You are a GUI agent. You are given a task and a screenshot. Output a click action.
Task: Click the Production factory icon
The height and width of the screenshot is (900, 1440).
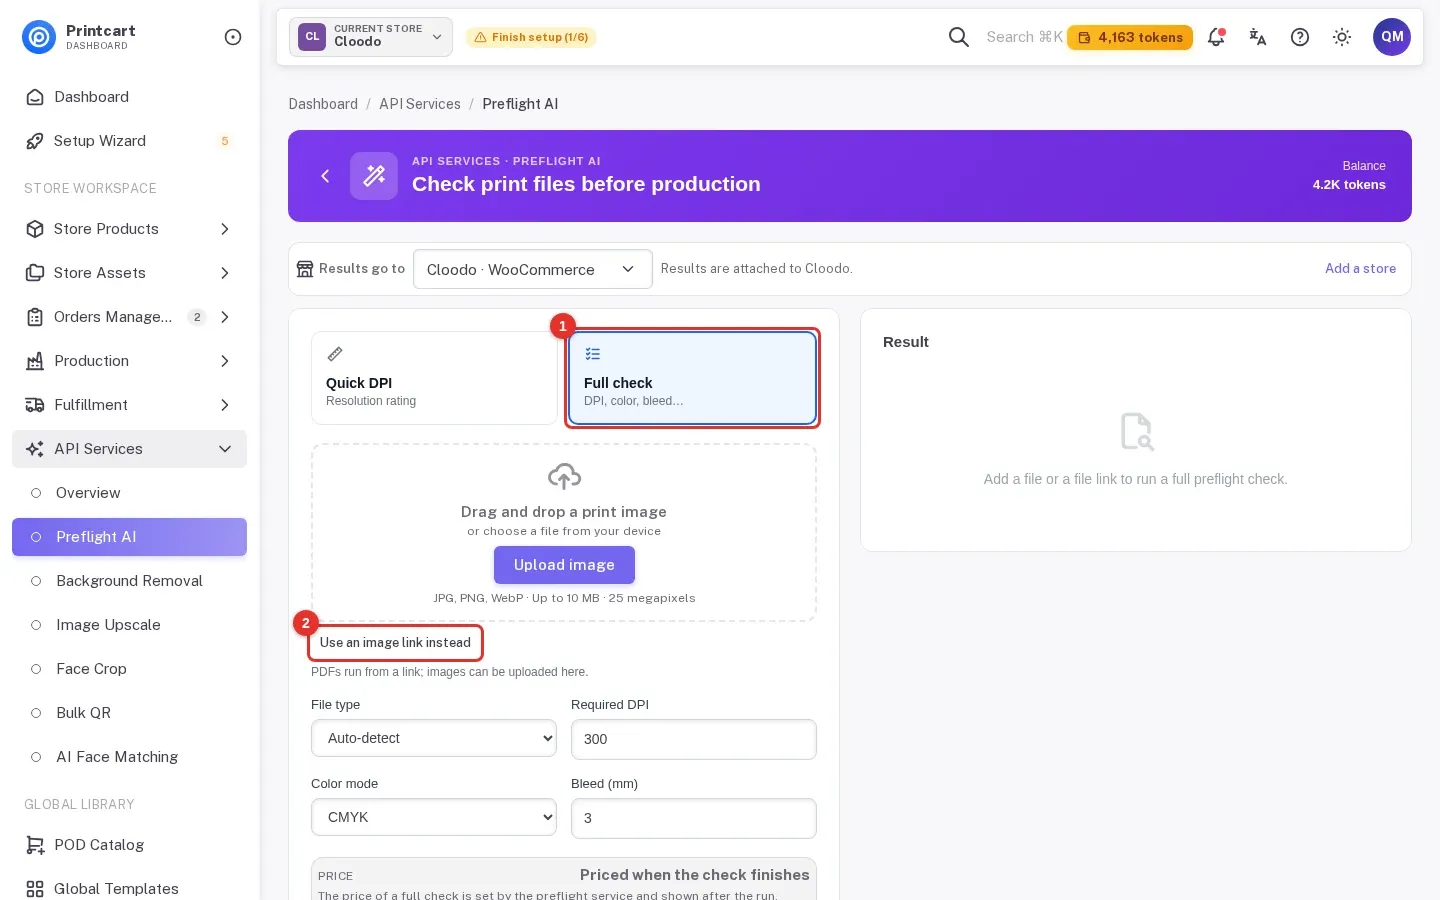pyautogui.click(x=35, y=361)
